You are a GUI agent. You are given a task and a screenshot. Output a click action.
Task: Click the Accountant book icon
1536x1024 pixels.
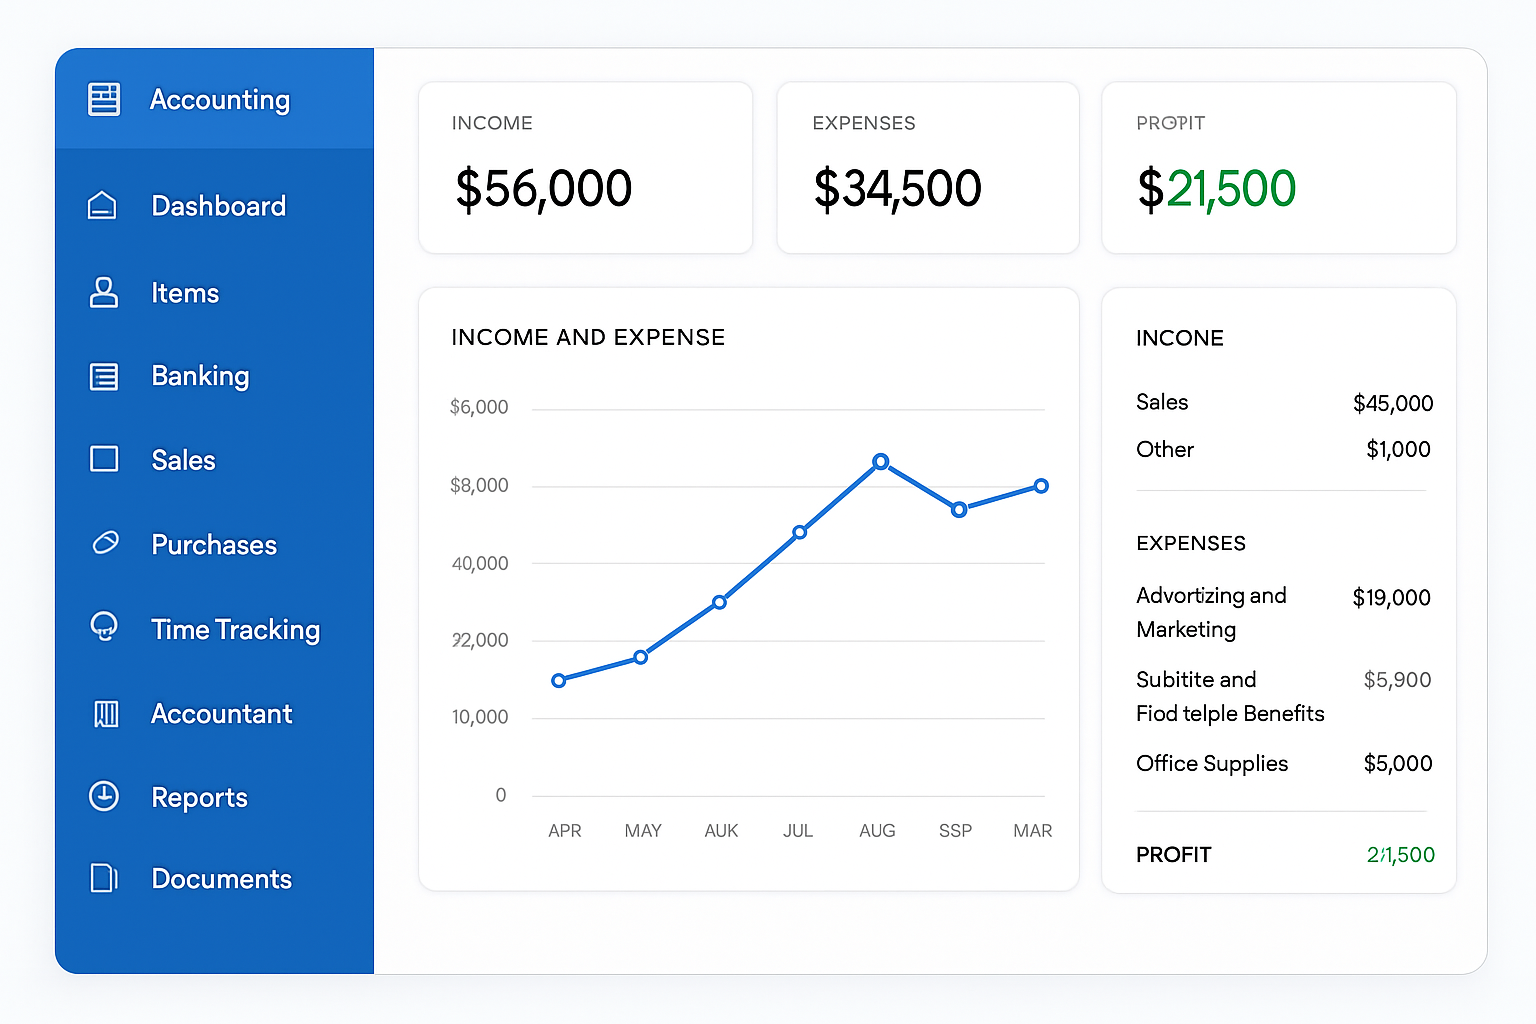click(x=105, y=713)
